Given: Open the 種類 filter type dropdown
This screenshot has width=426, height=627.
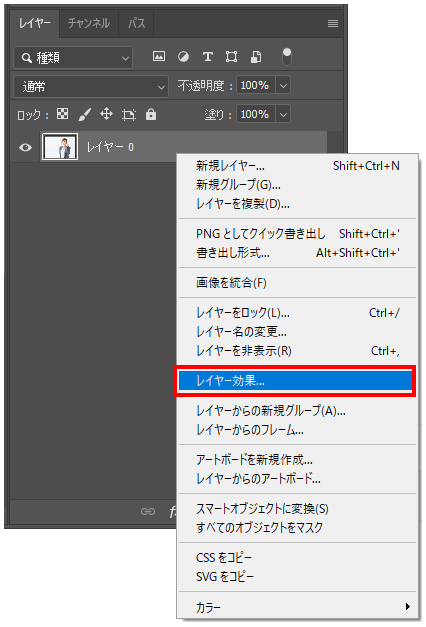Looking at the screenshot, I should click(73, 58).
